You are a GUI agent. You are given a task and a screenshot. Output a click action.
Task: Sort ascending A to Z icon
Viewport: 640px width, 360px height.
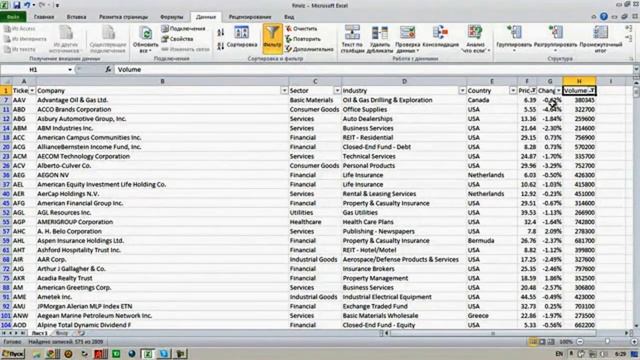pos(220,32)
